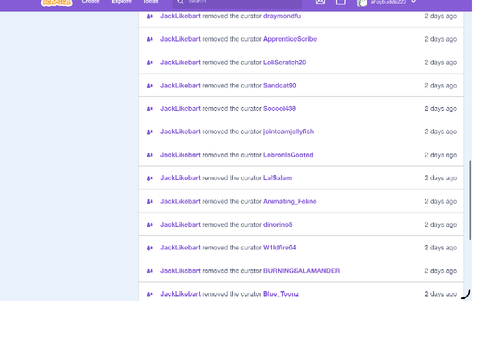Image resolution: width=480 pixels, height=360 pixels.
Task: Click curator-removed icon in dinorino5 row
Action: (x=150, y=225)
